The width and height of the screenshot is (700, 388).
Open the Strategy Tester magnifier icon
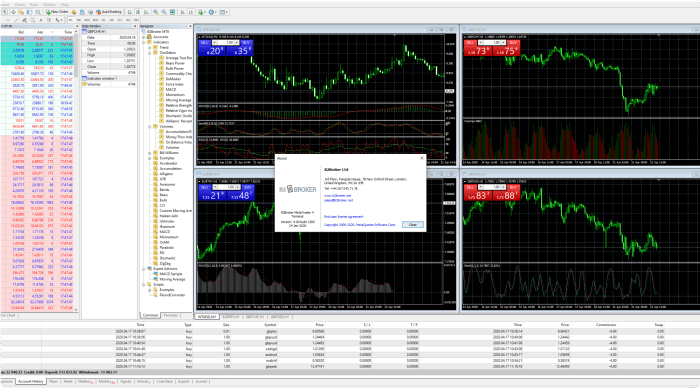click(38, 12)
